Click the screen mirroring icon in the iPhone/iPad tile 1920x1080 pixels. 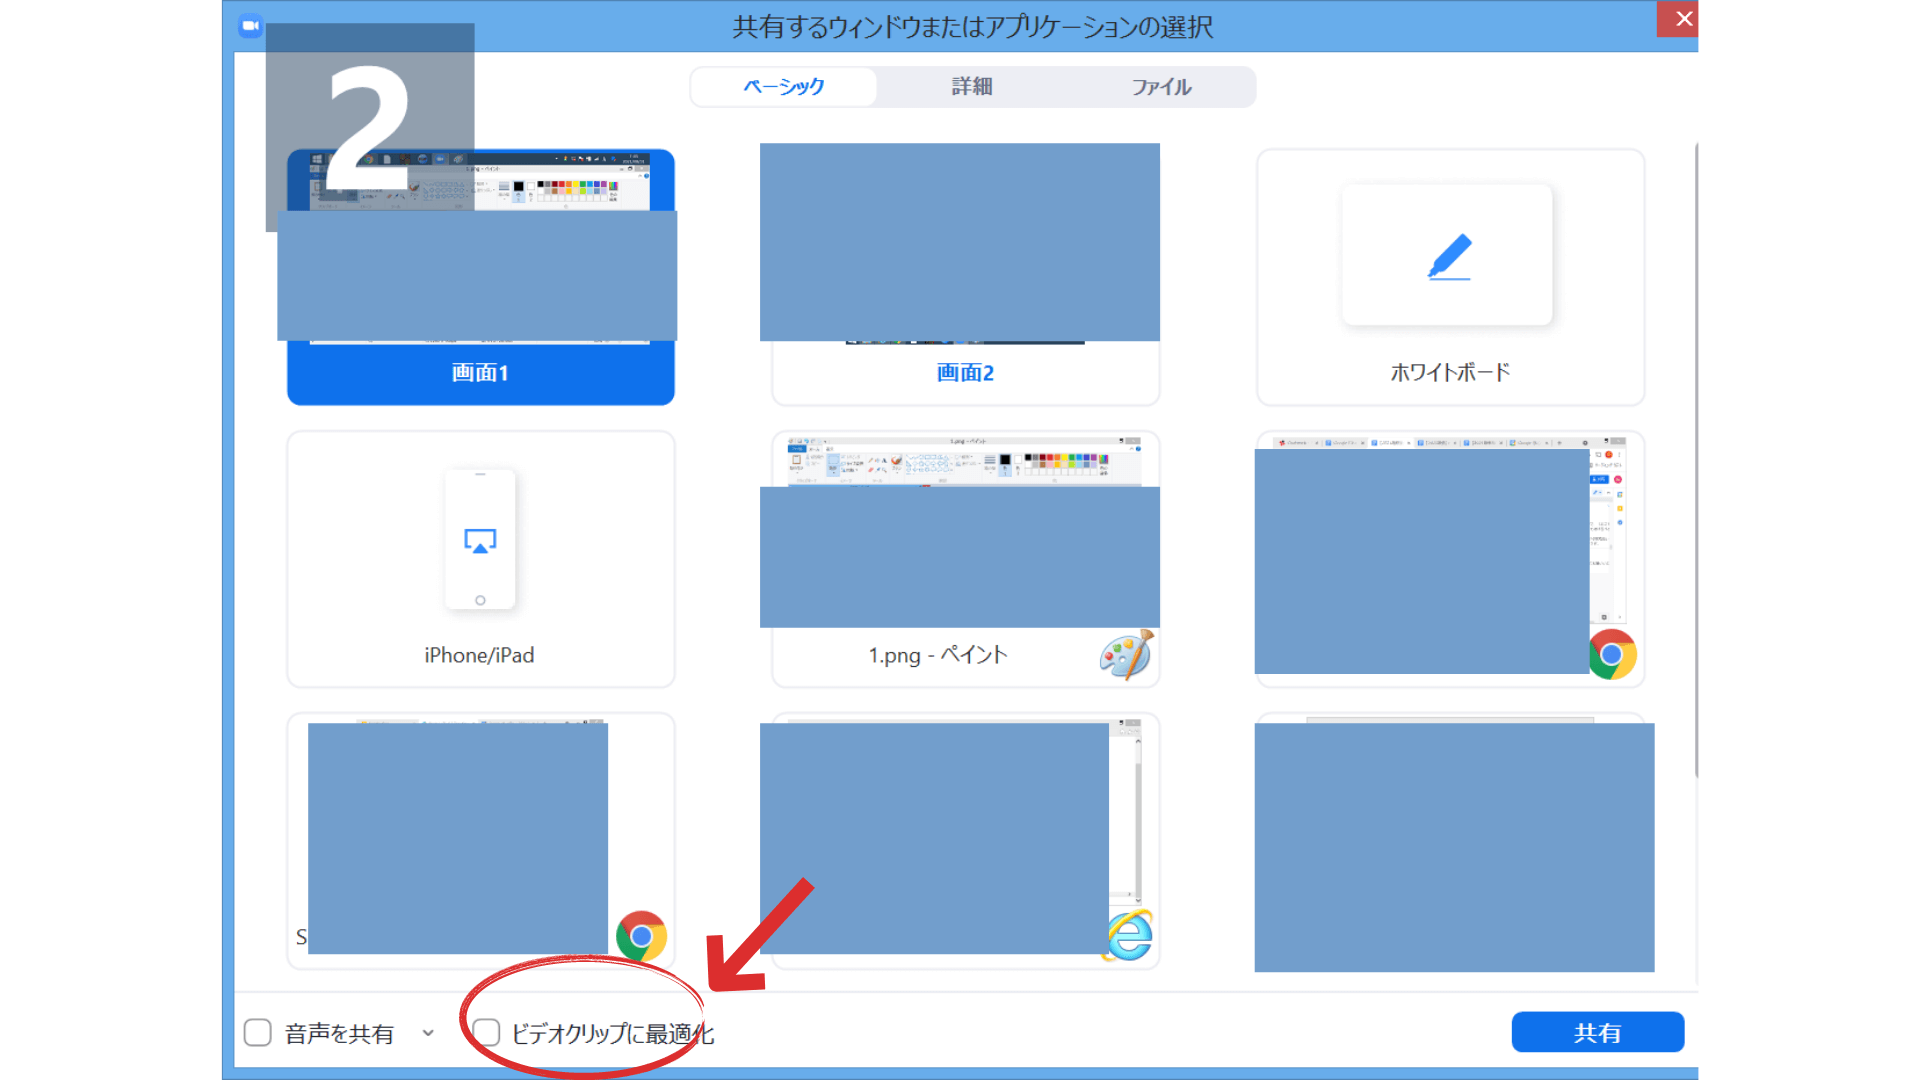(480, 540)
